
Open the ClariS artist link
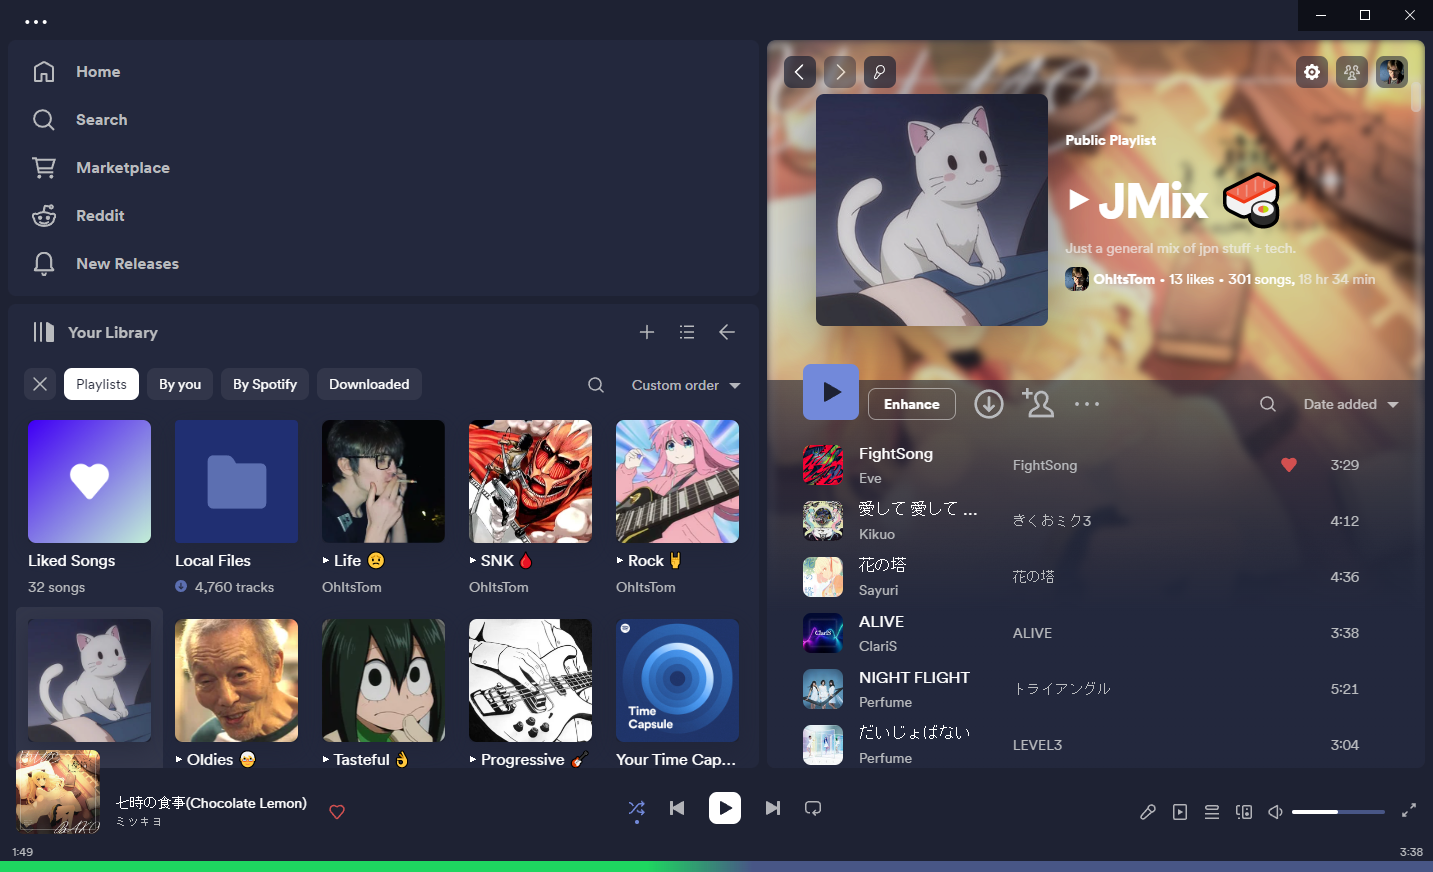[x=878, y=647]
